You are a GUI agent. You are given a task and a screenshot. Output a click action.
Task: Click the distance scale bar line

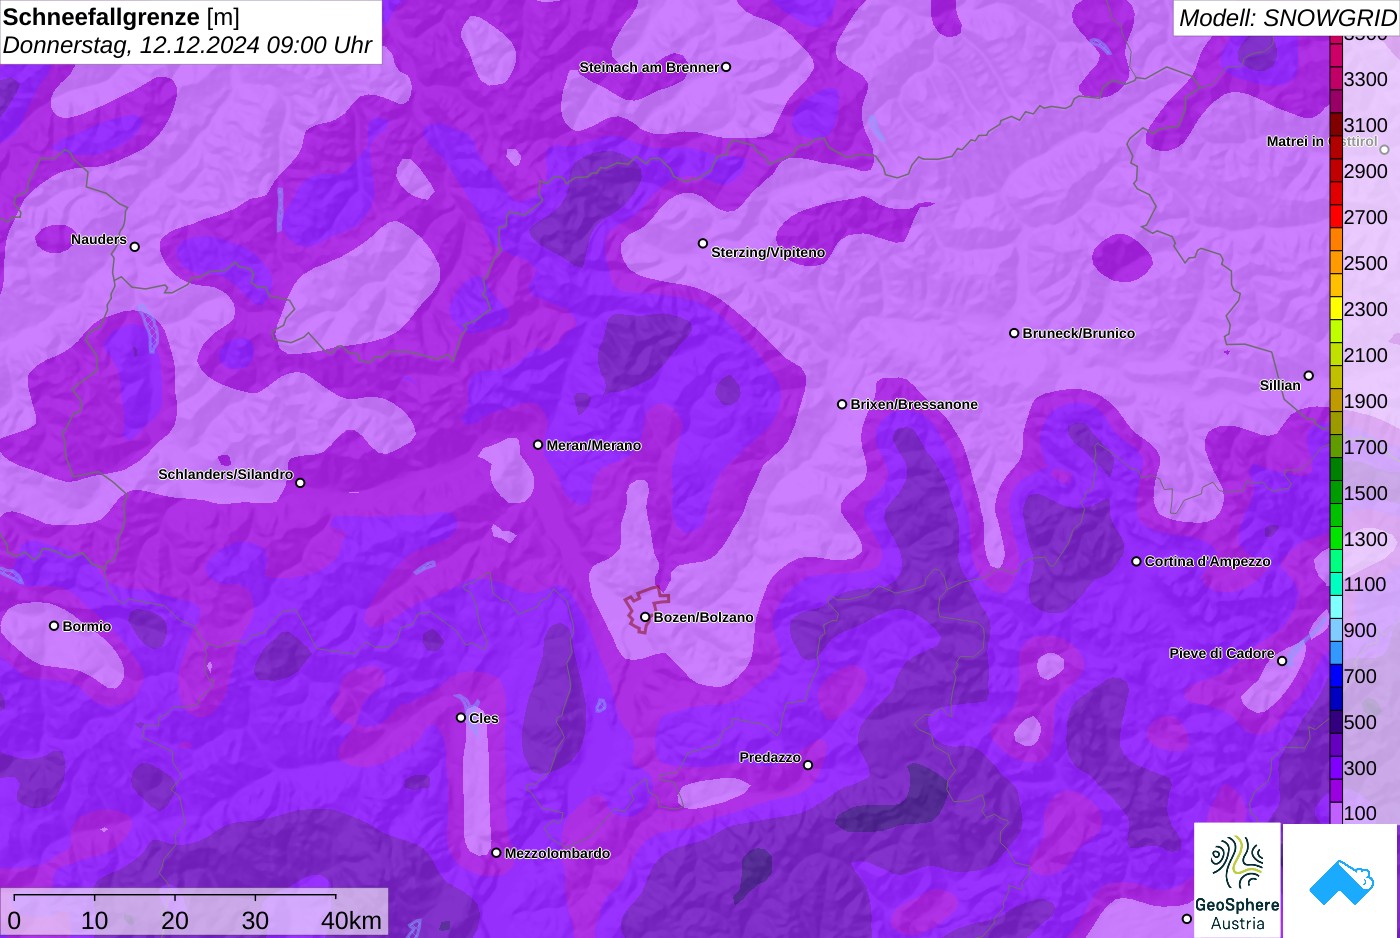pyautogui.click(x=175, y=896)
